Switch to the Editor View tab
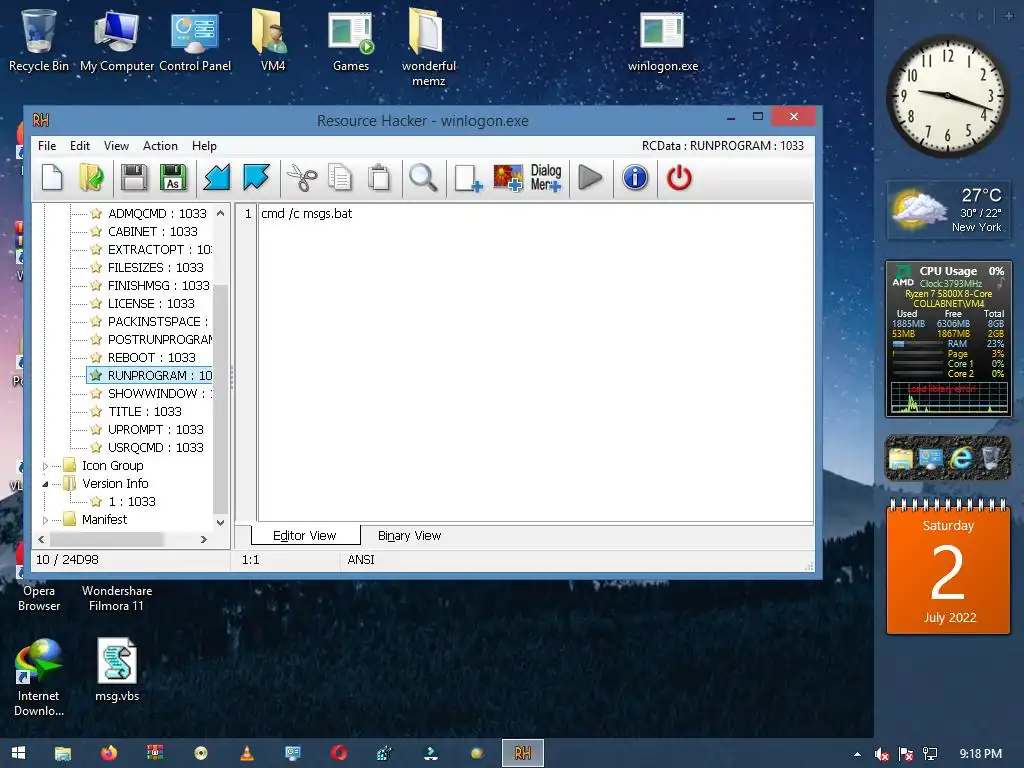Screen dimensions: 1024x768 pos(304,536)
